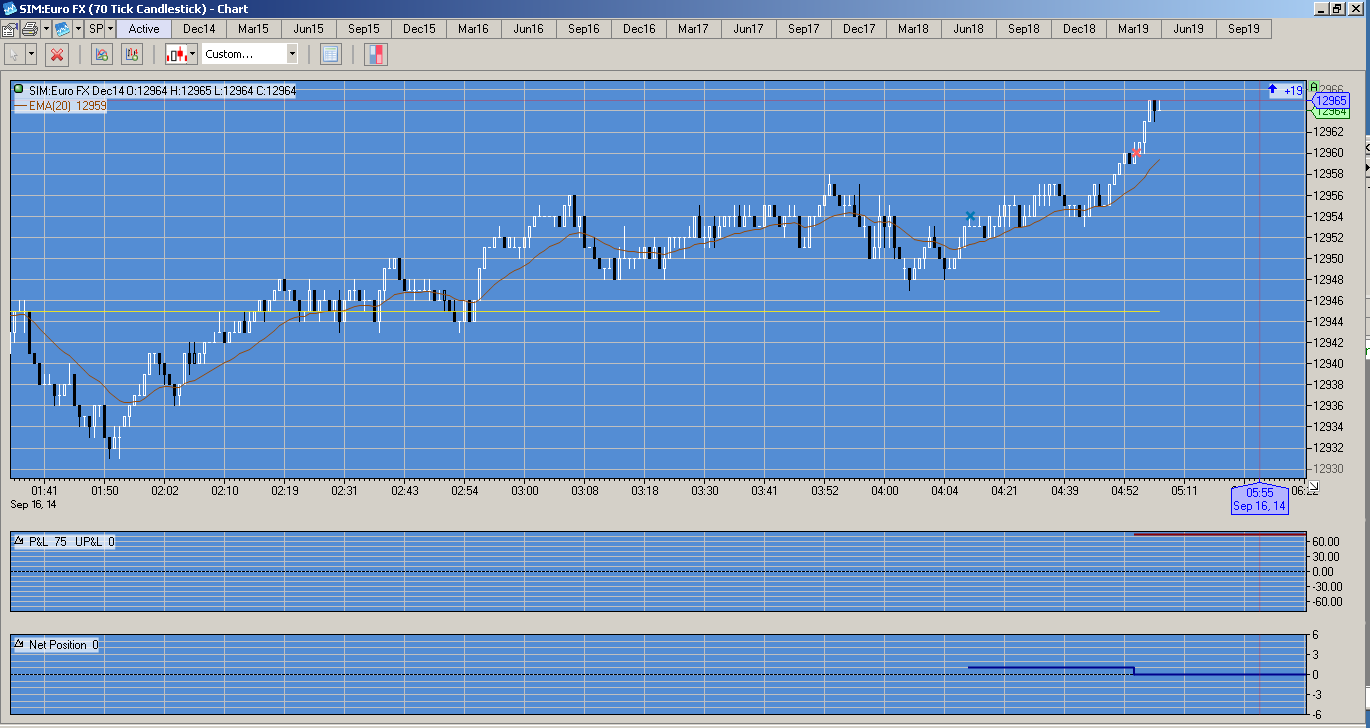
Task: Go to the Jun18 contract tab
Action: point(969,29)
